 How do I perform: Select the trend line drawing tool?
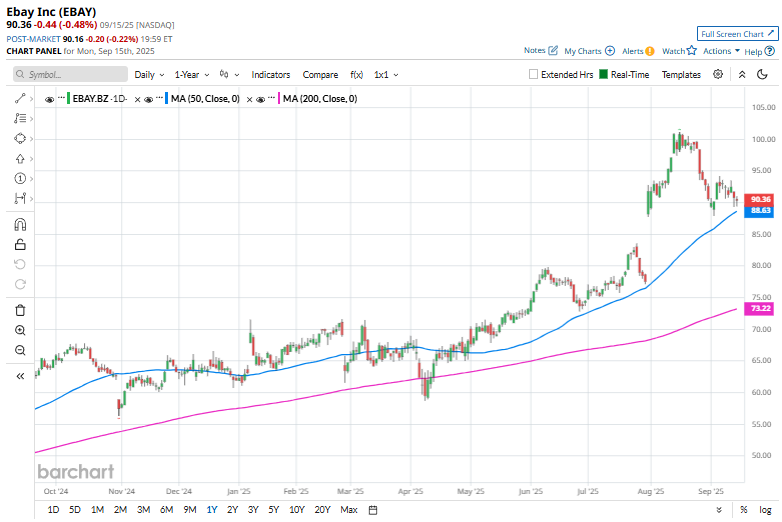pos(20,99)
